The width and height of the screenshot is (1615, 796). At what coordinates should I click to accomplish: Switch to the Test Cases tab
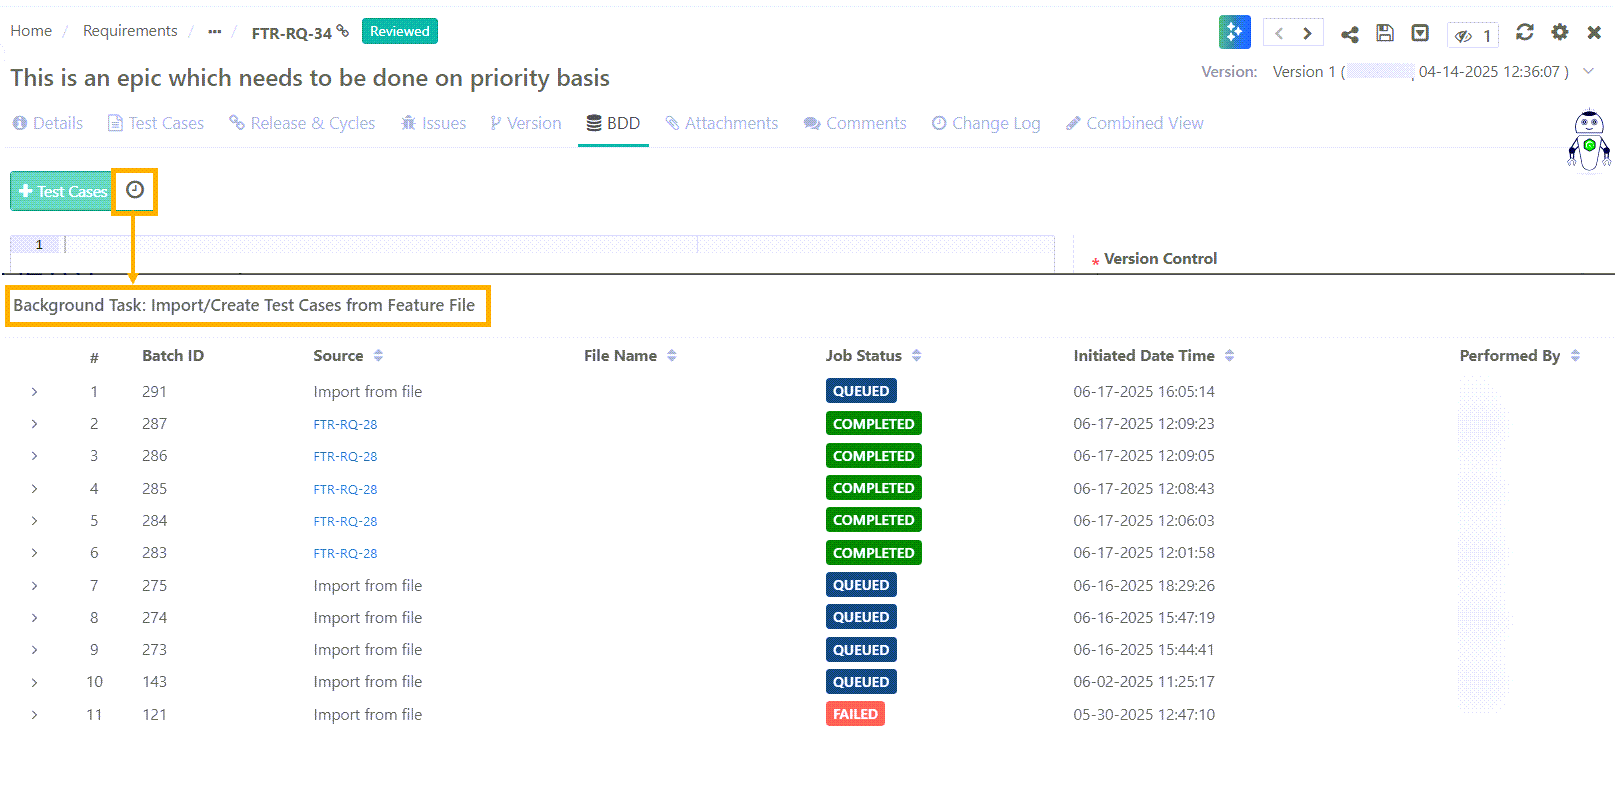(156, 123)
